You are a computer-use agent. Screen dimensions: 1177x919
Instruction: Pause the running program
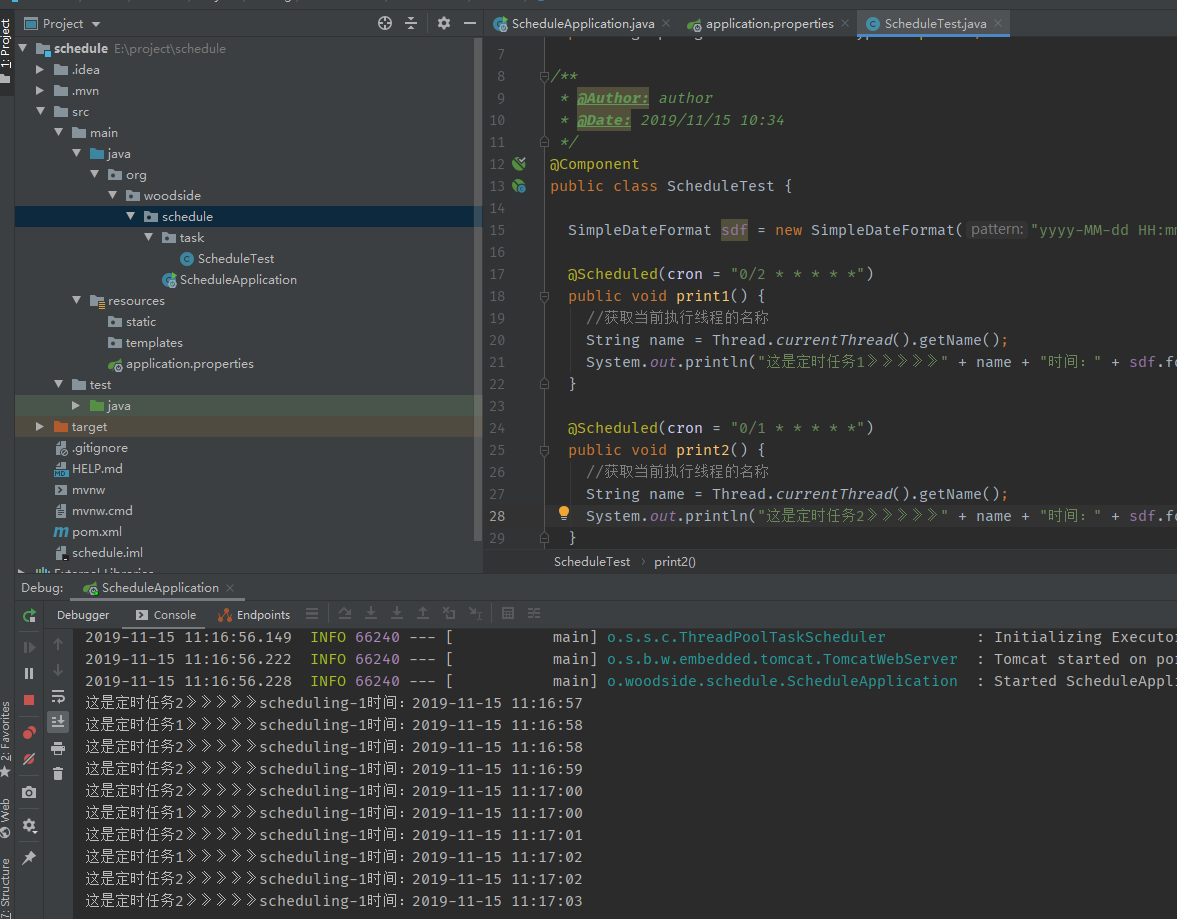click(29, 673)
